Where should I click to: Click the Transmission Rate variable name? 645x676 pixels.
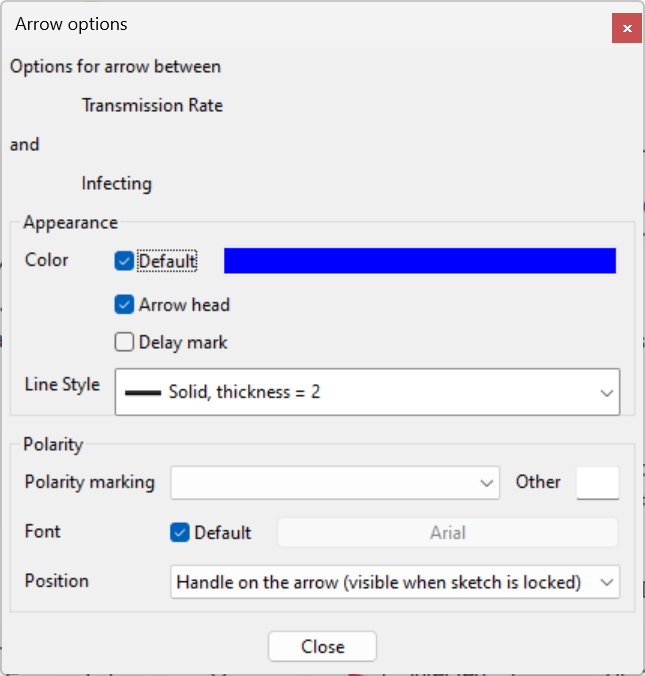152,105
